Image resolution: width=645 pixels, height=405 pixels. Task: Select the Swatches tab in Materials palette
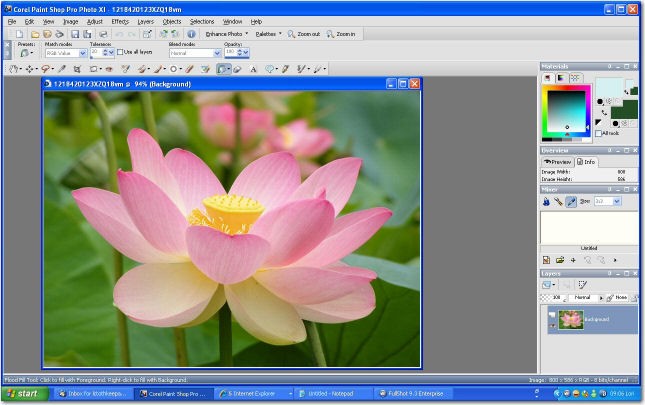click(x=575, y=78)
